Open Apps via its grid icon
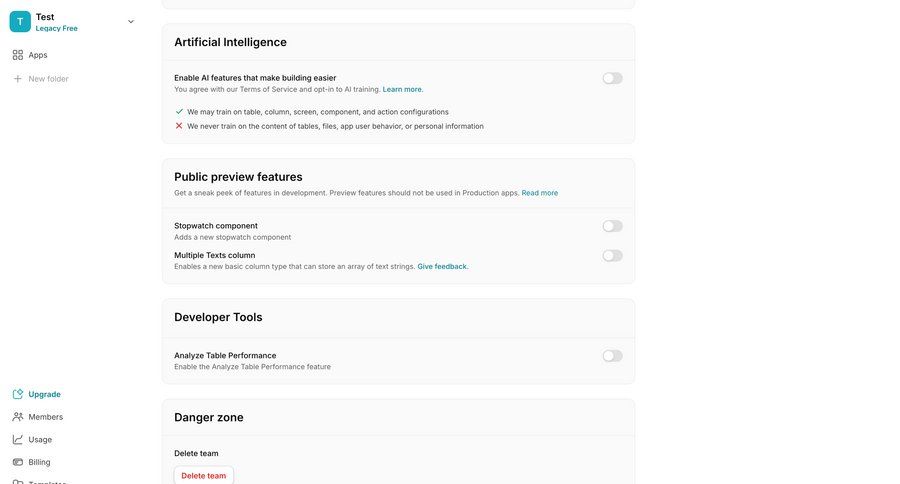Screen dimensions: 900x484 point(18,55)
